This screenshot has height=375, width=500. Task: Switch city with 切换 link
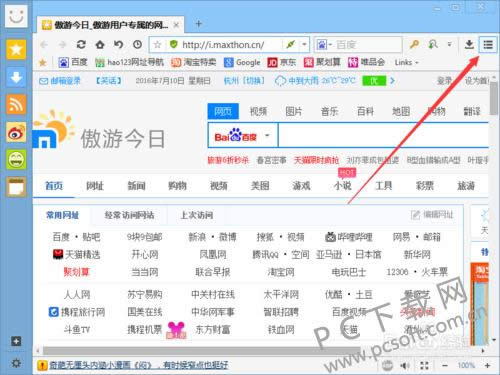pyautogui.click(x=253, y=81)
